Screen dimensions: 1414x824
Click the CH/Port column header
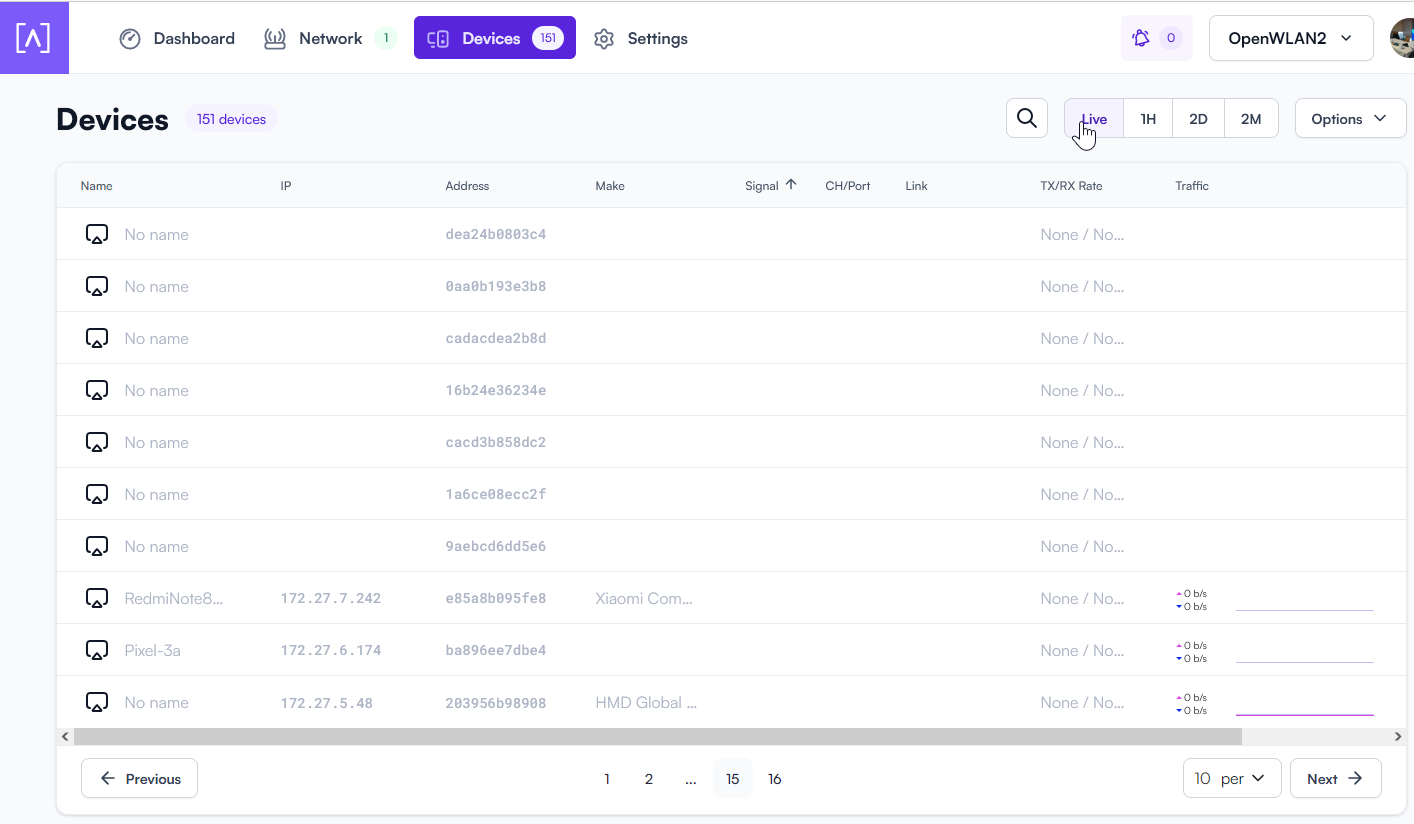(848, 186)
